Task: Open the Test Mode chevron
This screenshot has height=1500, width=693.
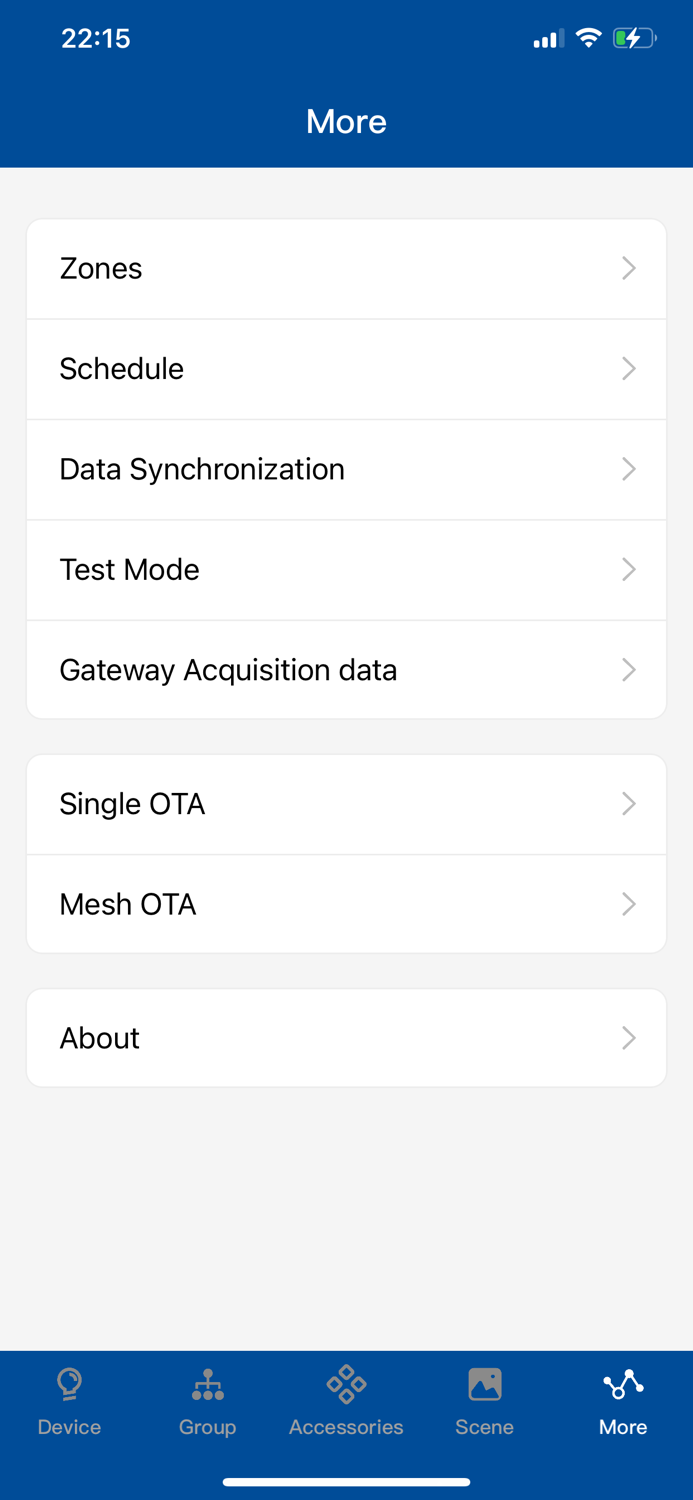Action: (629, 569)
